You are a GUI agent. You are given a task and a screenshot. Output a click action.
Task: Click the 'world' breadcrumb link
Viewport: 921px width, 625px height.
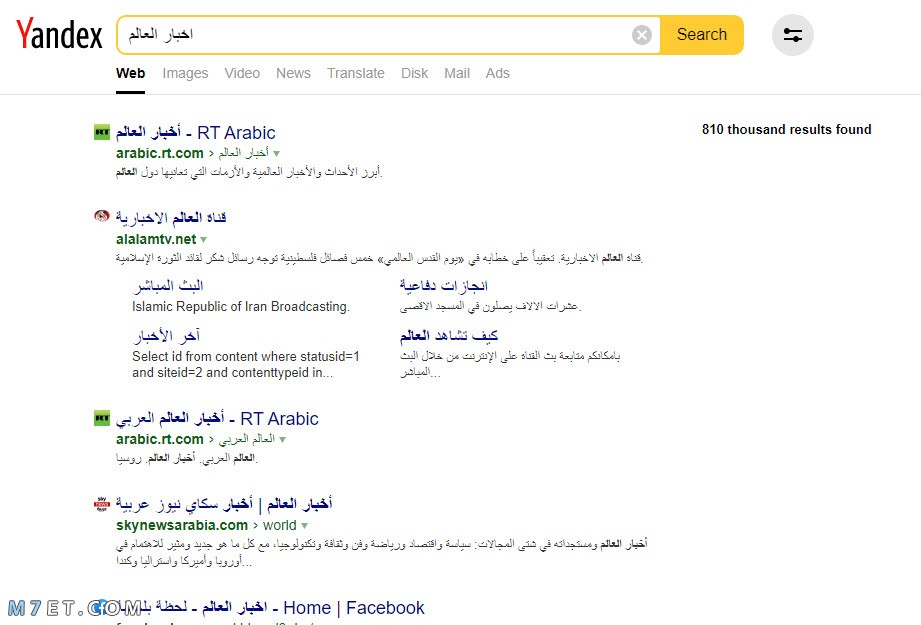[x=280, y=525]
